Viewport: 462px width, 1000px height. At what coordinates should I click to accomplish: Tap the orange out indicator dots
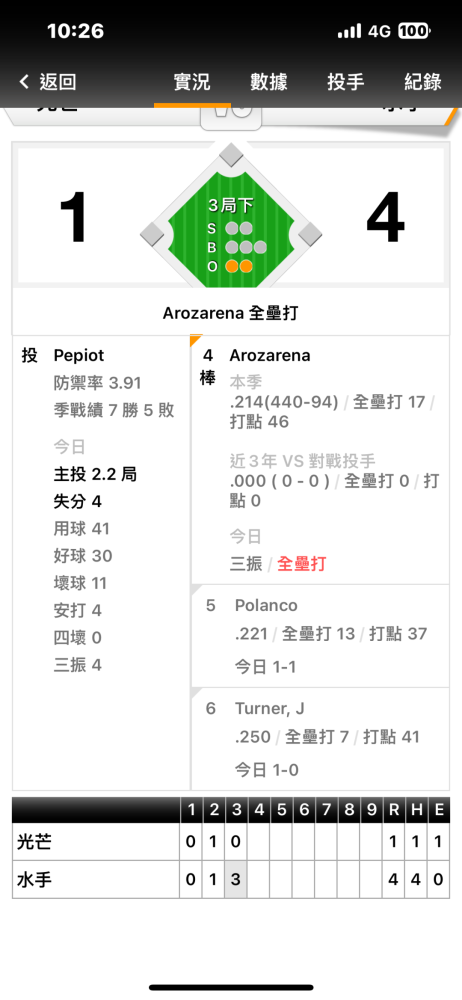(239, 266)
